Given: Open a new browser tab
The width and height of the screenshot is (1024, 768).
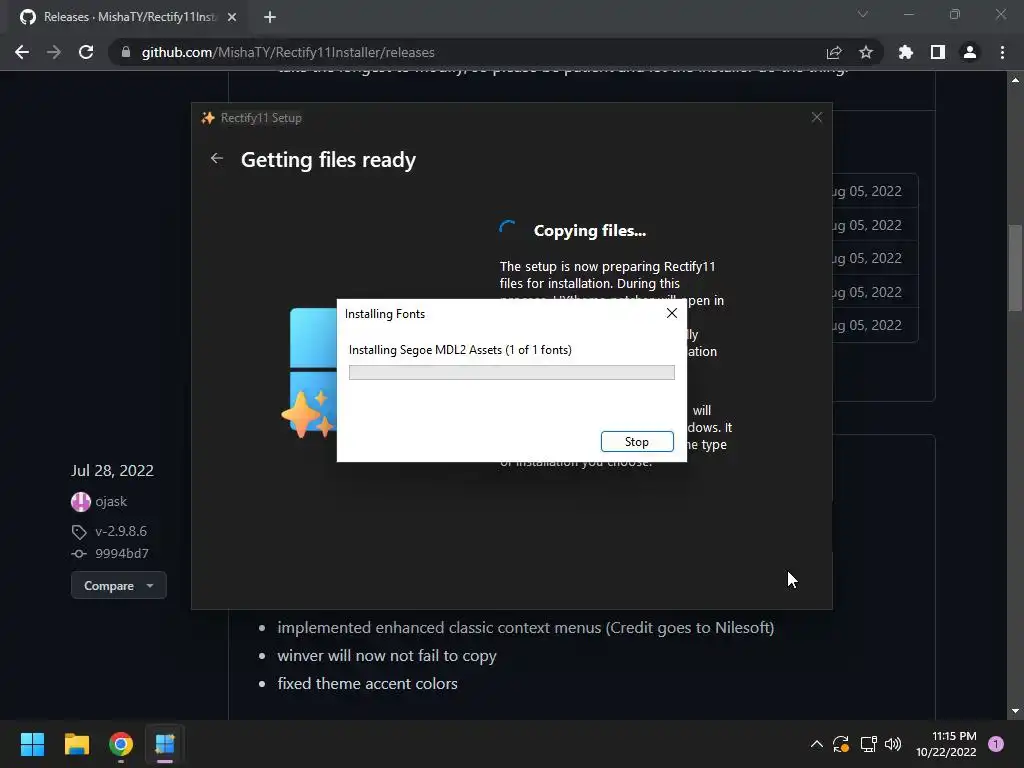Looking at the screenshot, I should (270, 17).
